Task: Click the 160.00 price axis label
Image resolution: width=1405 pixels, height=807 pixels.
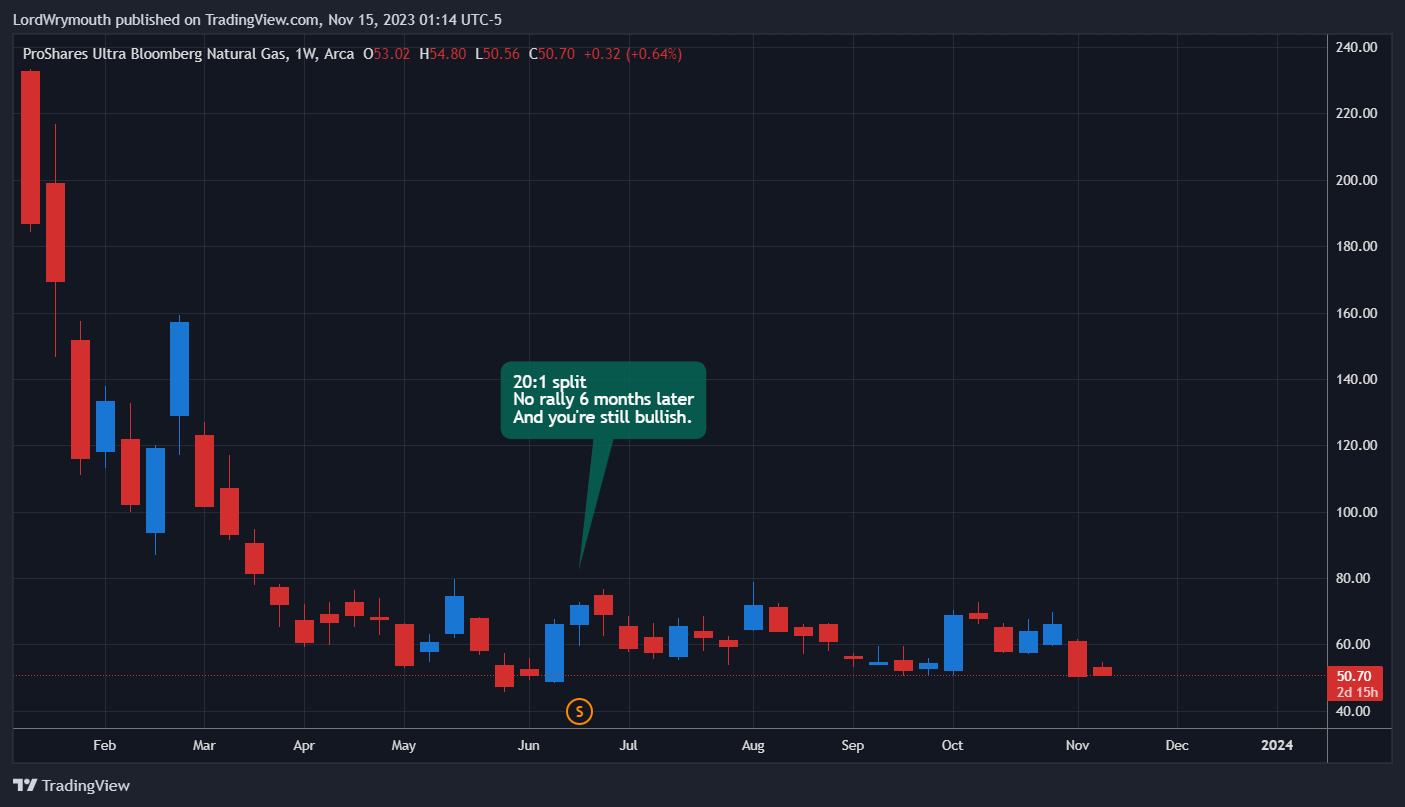Action: click(x=1357, y=313)
